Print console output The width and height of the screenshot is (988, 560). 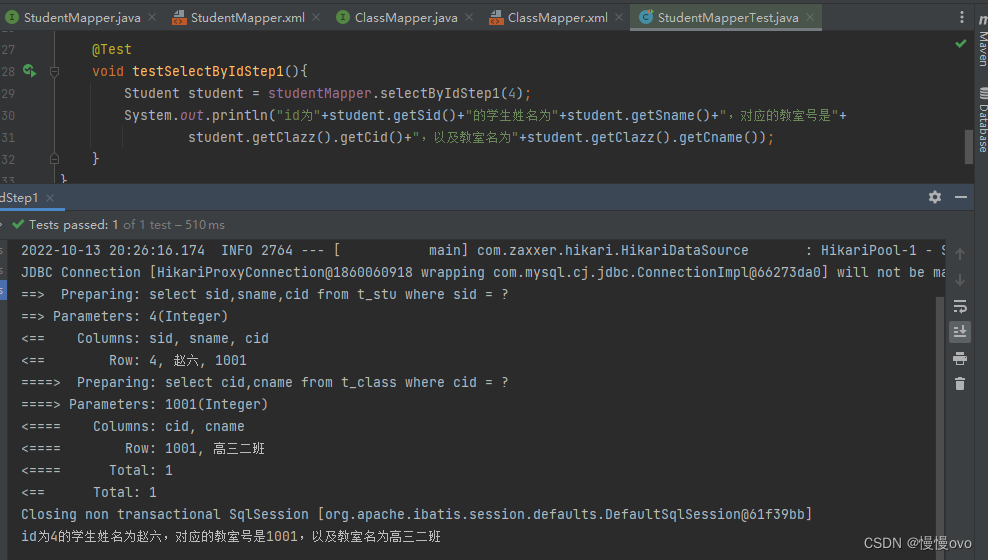tap(960, 358)
